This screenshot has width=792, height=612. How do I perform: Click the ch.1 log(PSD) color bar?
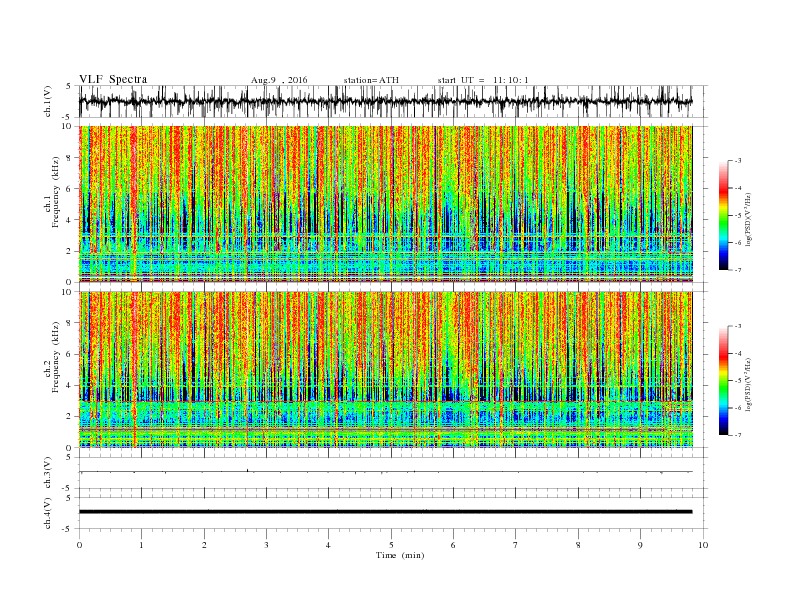pos(723,215)
